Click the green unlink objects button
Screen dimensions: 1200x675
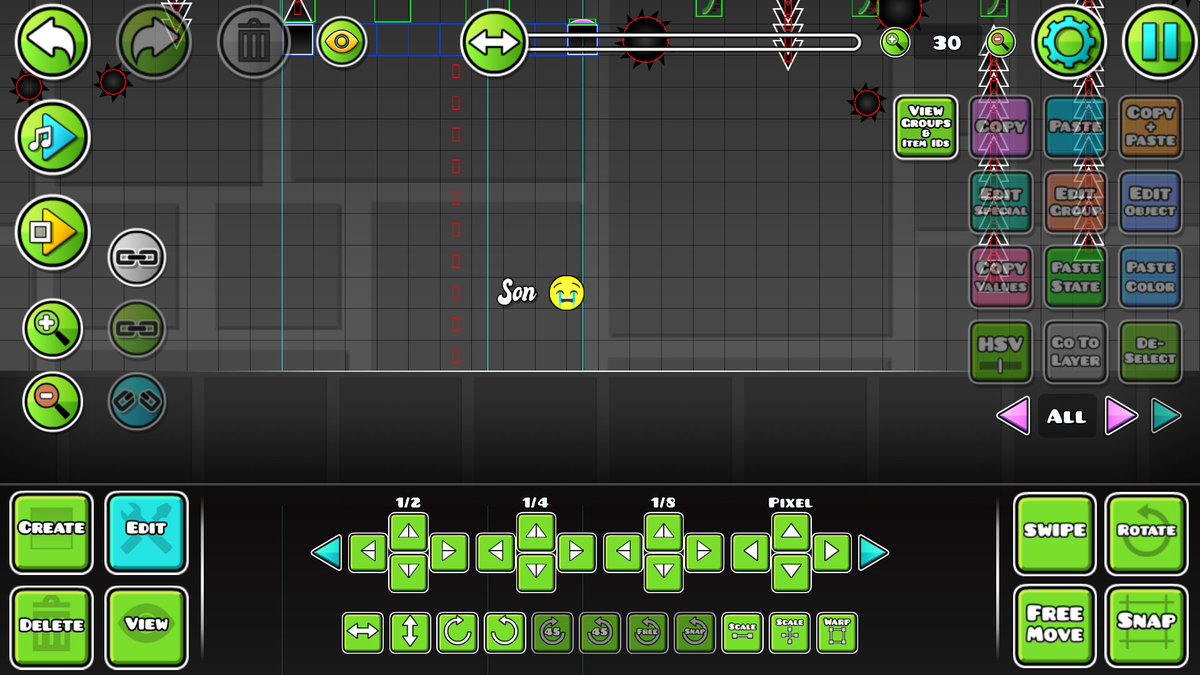[136, 329]
